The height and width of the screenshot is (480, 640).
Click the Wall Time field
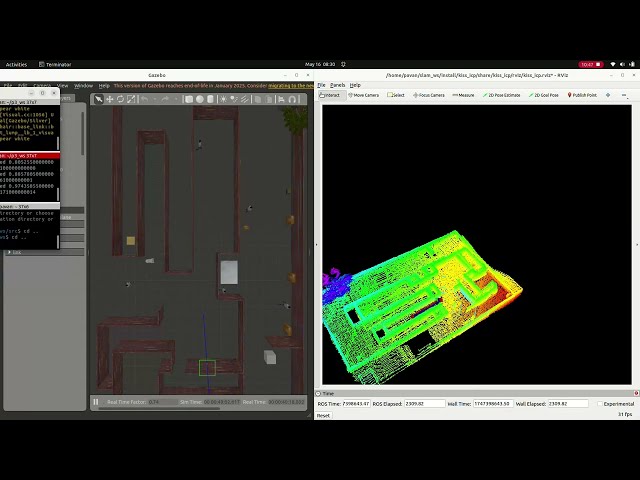[x=493, y=404]
